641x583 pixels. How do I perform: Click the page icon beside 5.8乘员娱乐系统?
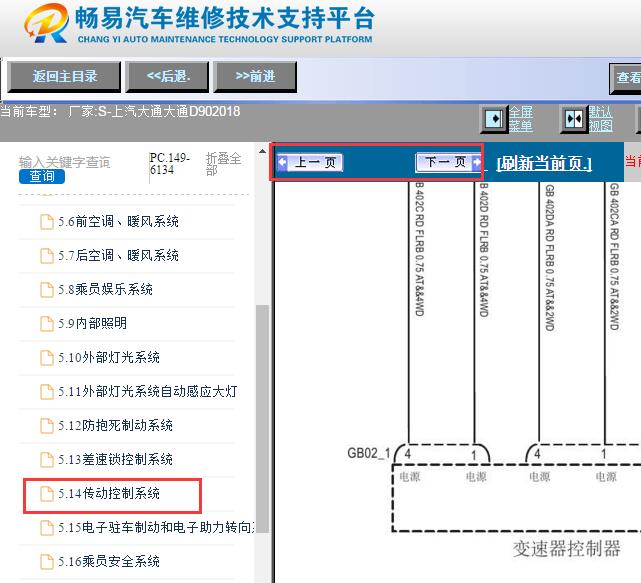(x=47, y=290)
